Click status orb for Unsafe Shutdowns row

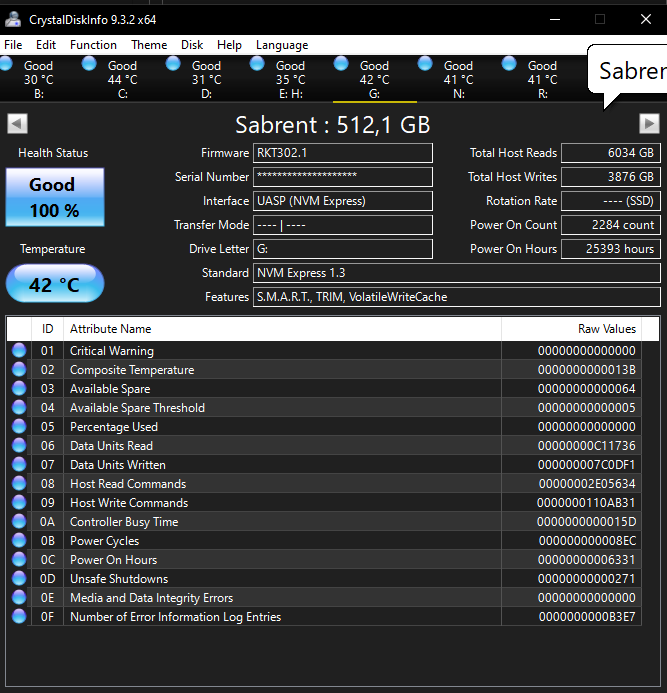[19, 579]
